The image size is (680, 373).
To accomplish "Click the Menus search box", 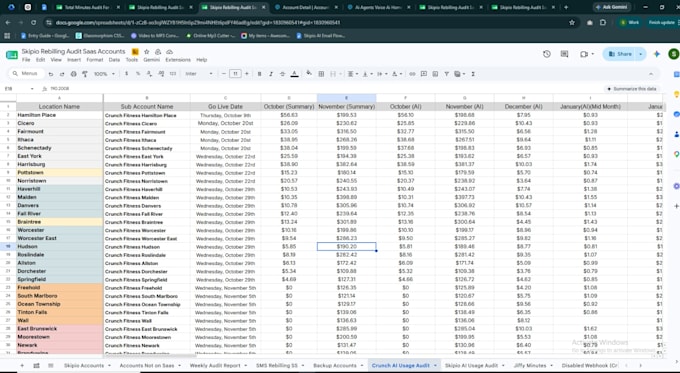I will click(27, 74).
